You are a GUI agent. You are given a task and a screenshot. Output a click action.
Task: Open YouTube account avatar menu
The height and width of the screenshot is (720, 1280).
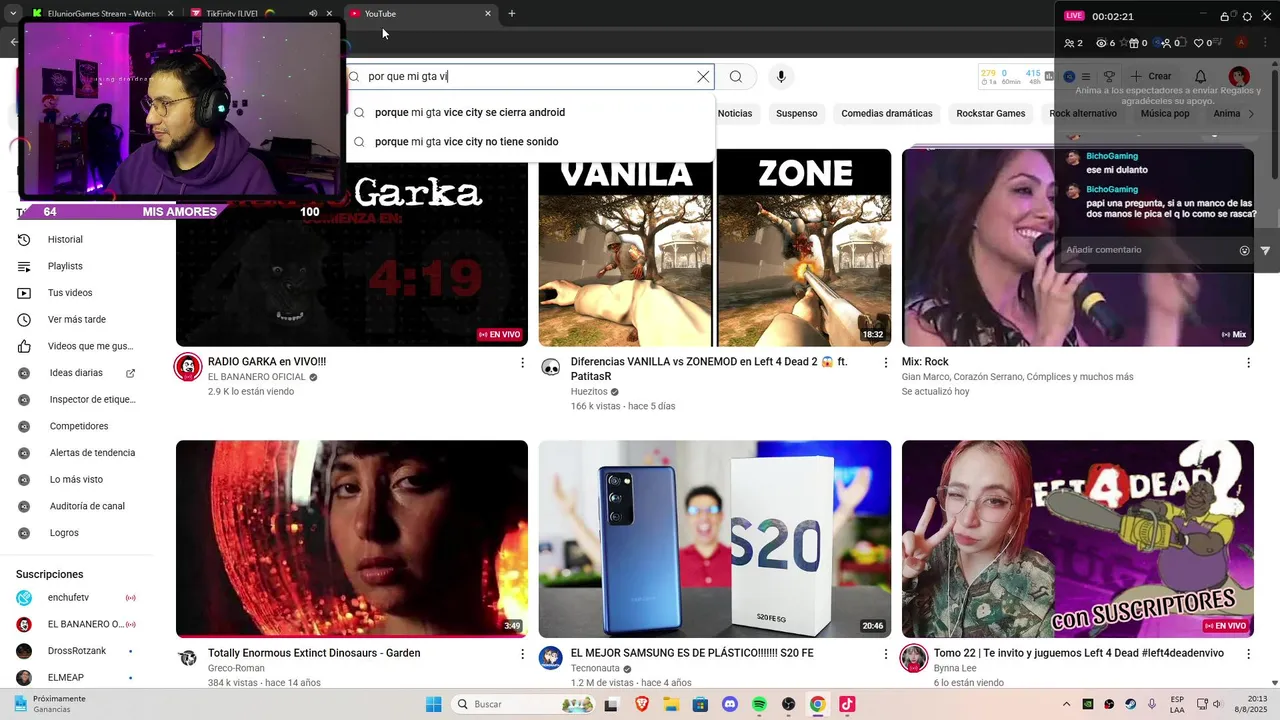pyautogui.click(x=1239, y=77)
